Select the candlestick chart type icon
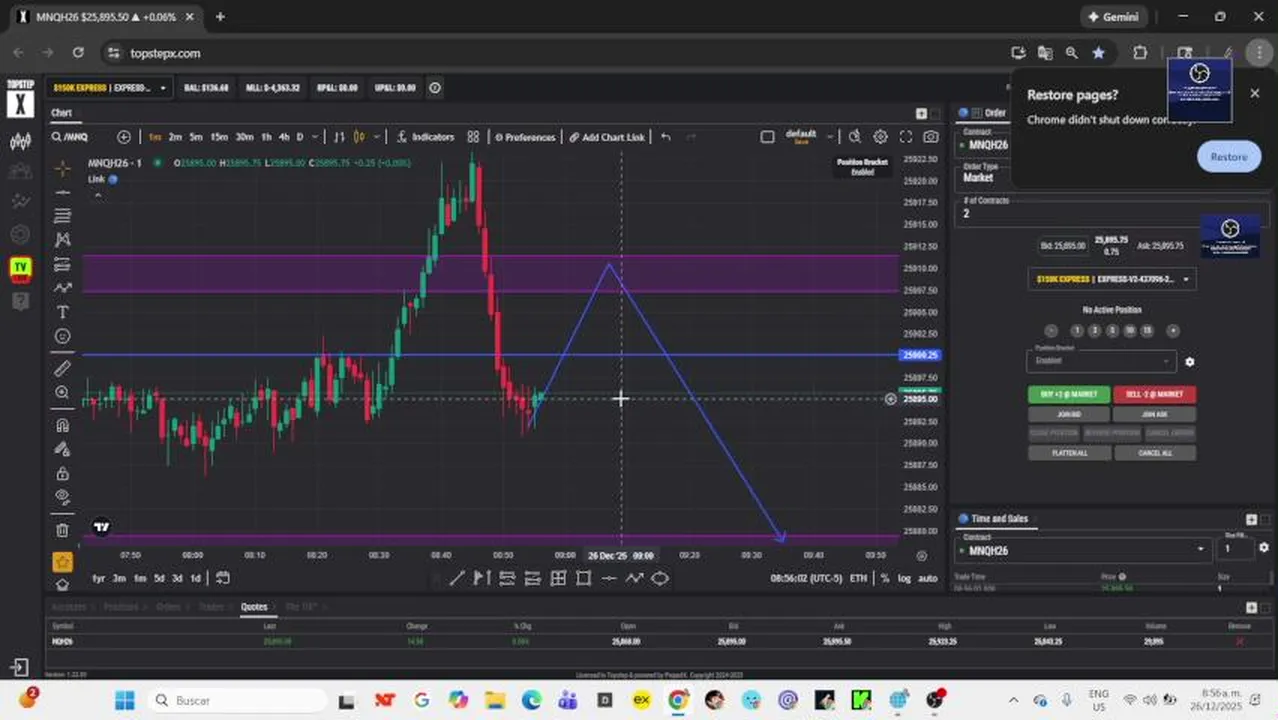 point(360,137)
